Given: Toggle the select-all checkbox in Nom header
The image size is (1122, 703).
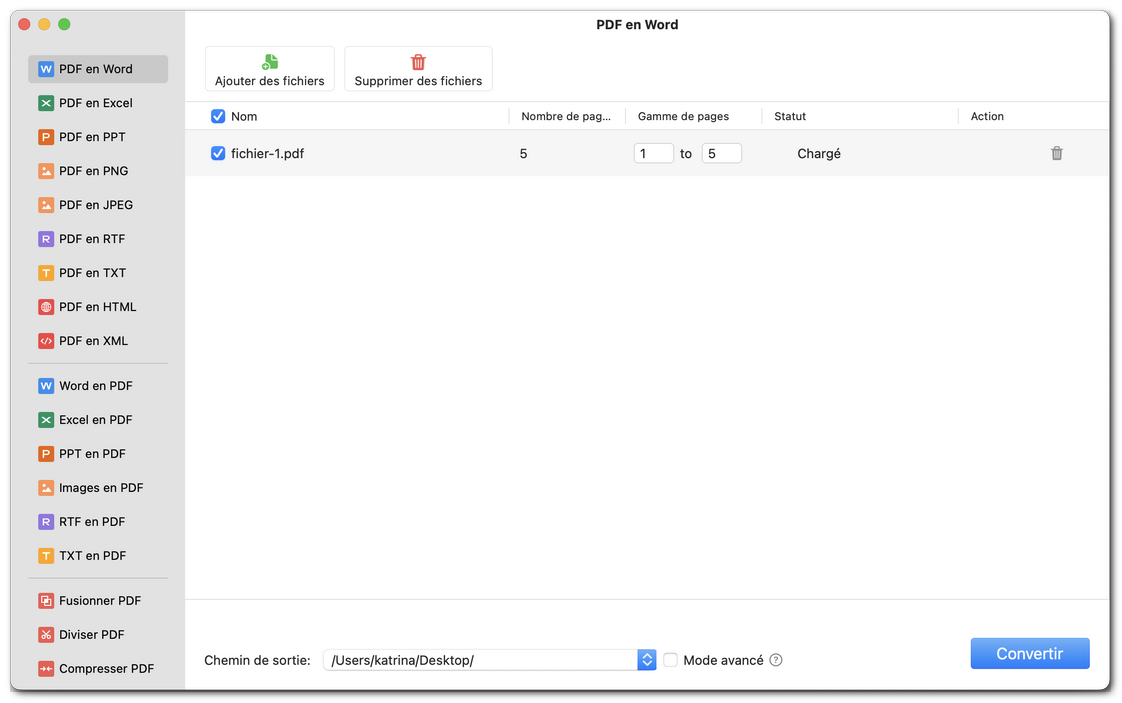Looking at the screenshot, I should [217, 116].
